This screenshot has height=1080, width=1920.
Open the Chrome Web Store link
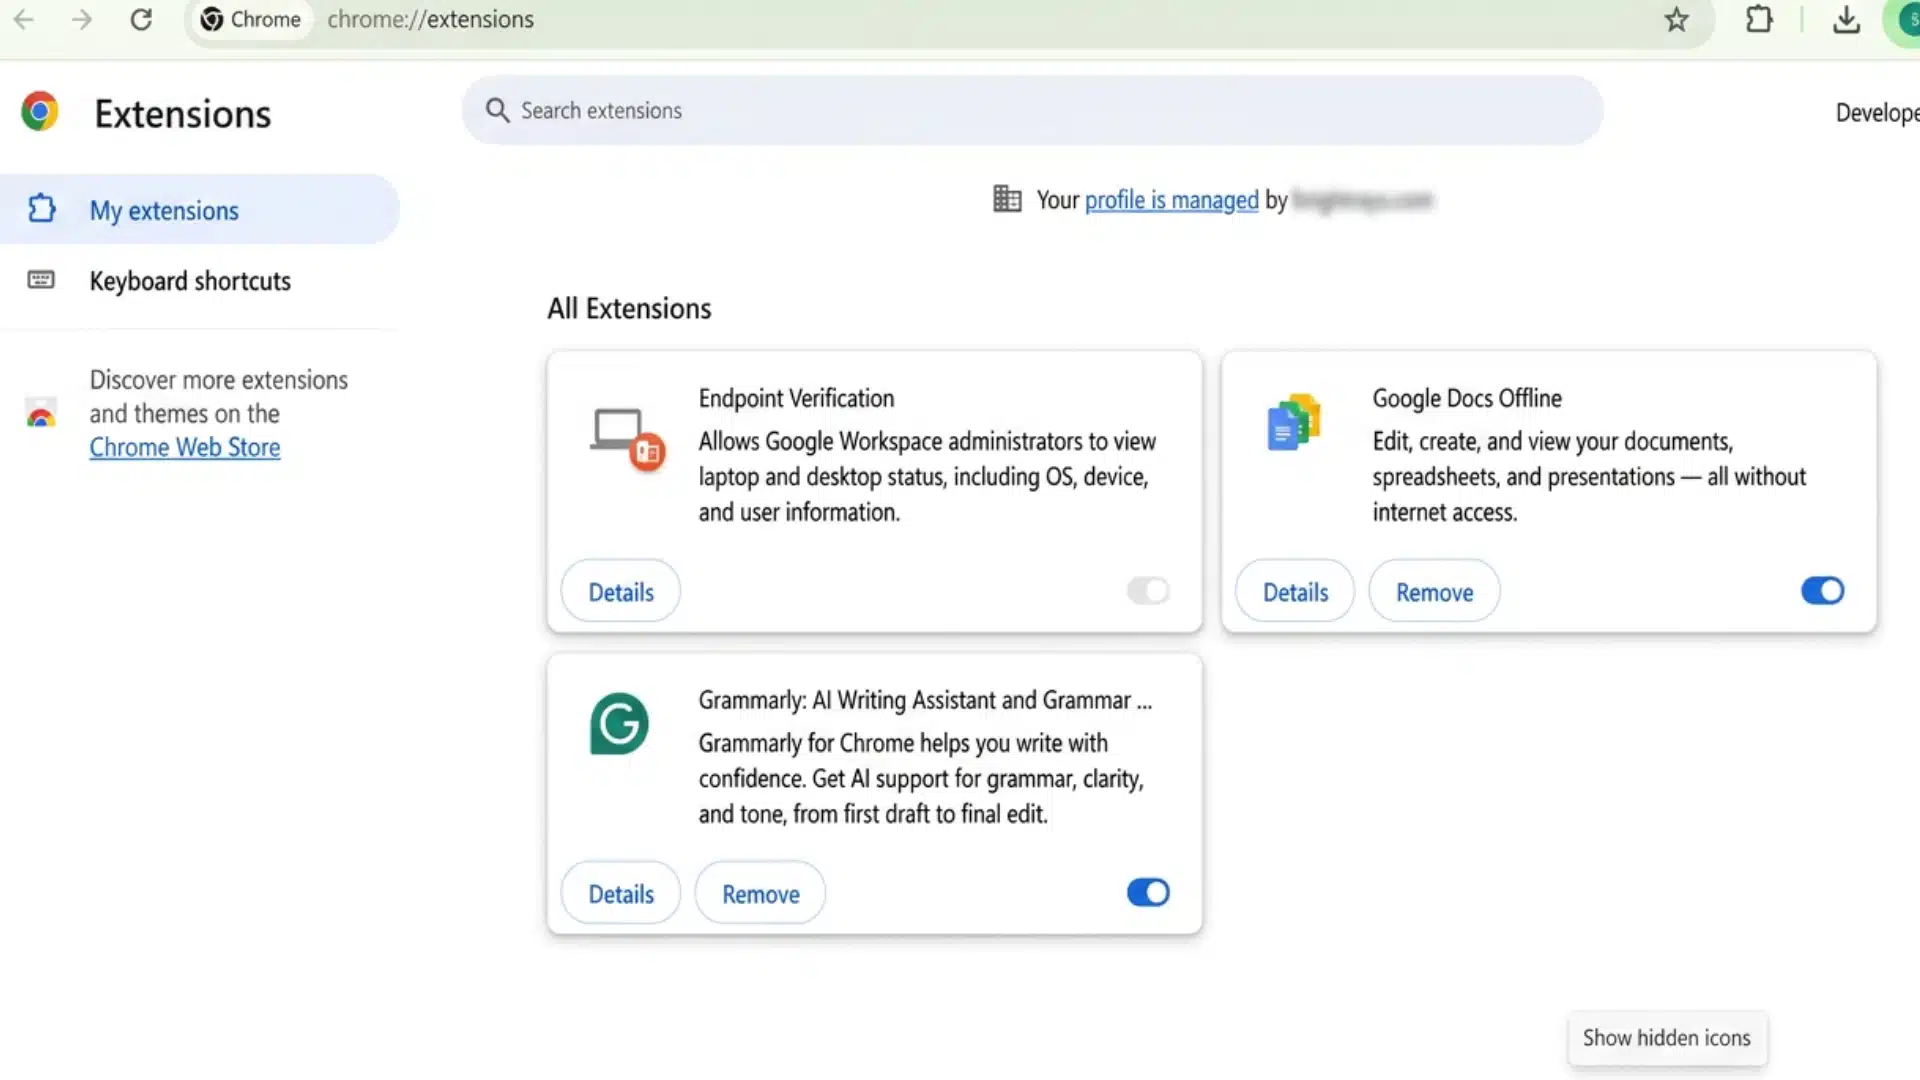click(185, 447)
